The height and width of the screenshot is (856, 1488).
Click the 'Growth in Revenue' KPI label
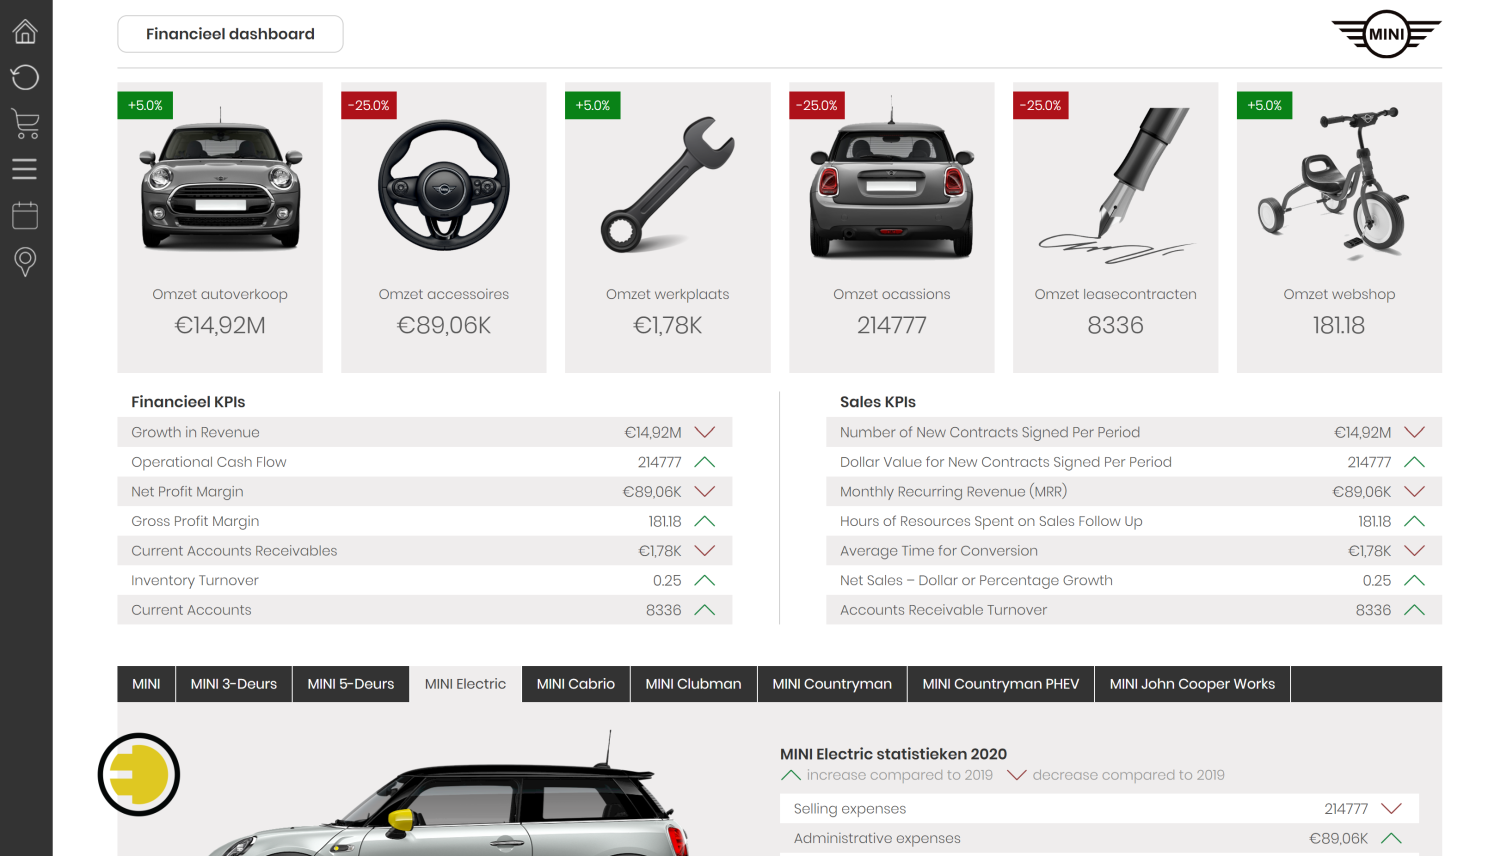click(195, 432)
